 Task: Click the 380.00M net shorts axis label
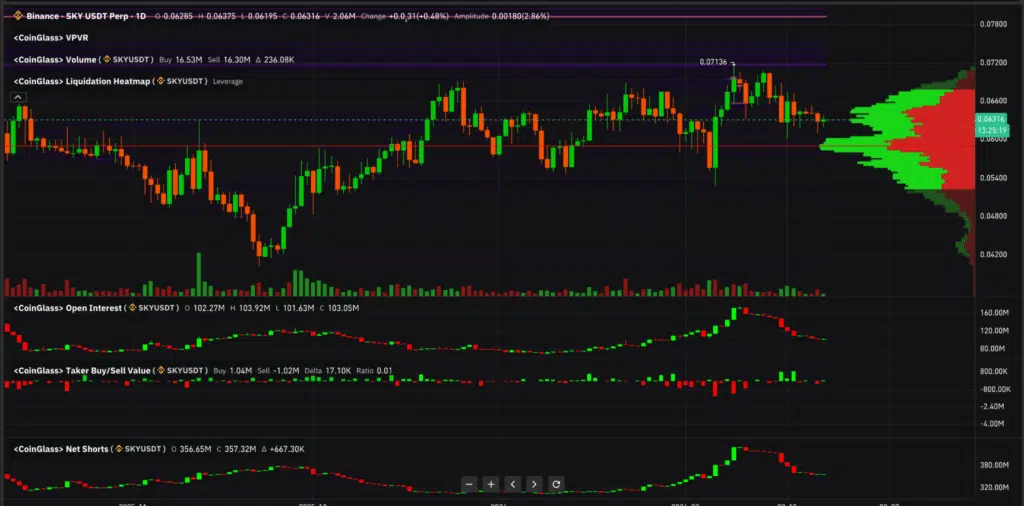click(x=994, y=466)
